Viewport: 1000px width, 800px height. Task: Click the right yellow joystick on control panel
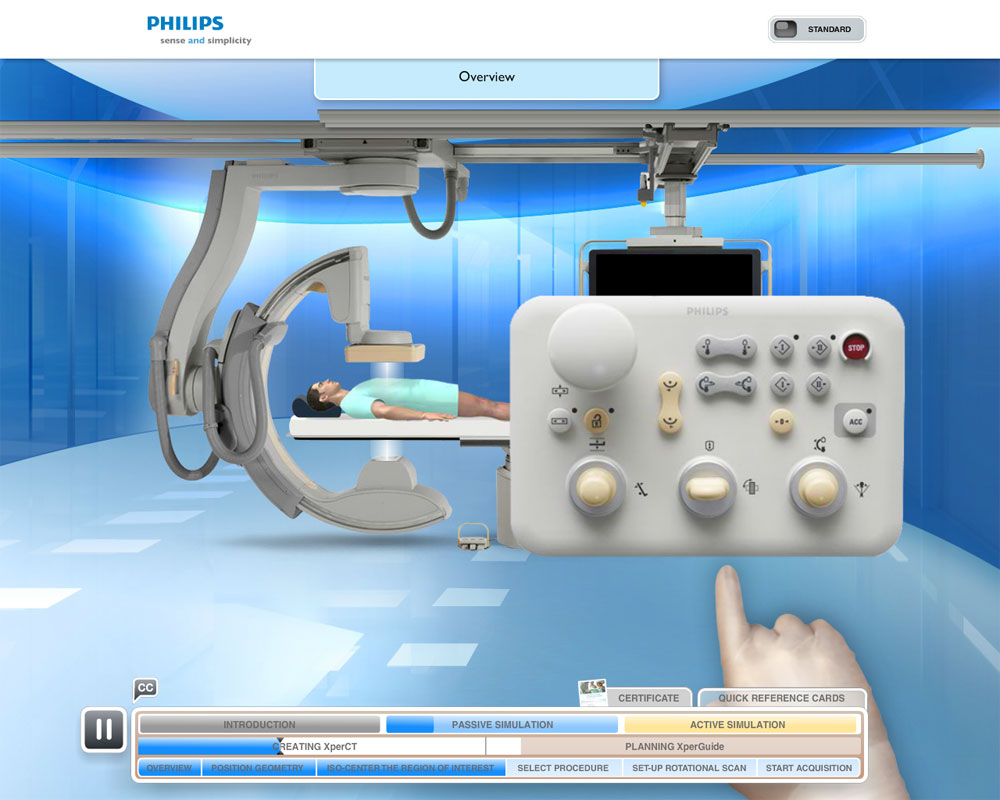tap(818, 488)
